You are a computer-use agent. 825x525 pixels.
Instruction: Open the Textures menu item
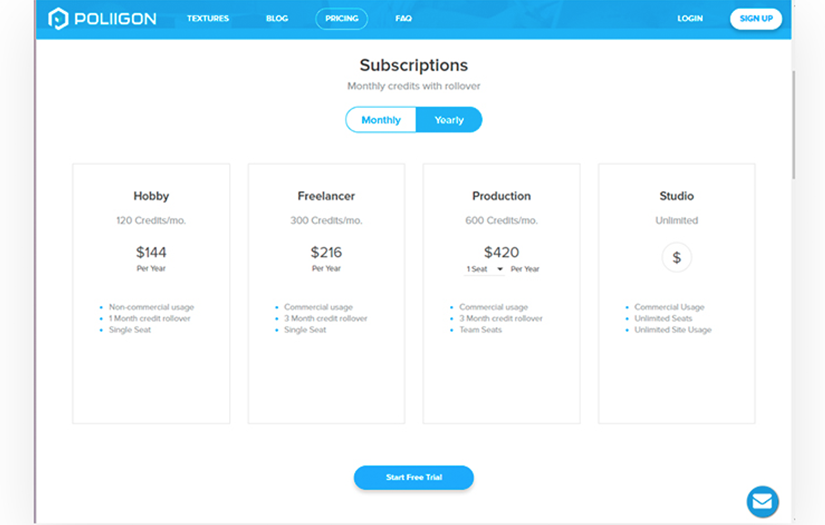pyautogui.click(x=208, y=18)
